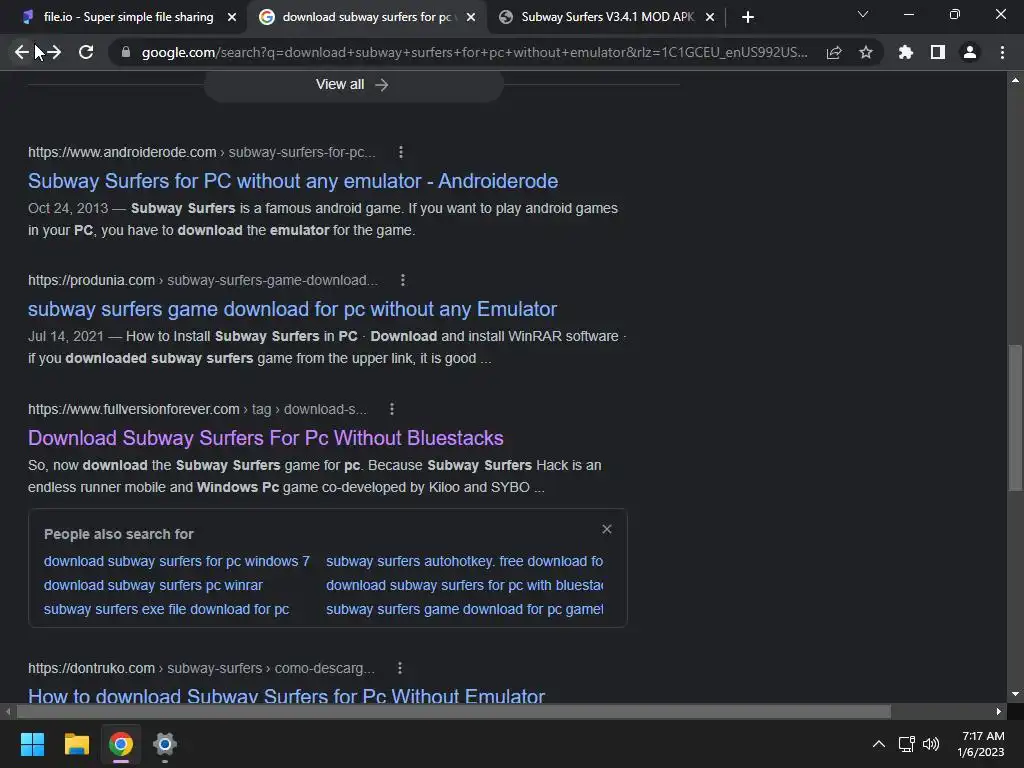
Task: Go back to the previous page
Action: 22,52
